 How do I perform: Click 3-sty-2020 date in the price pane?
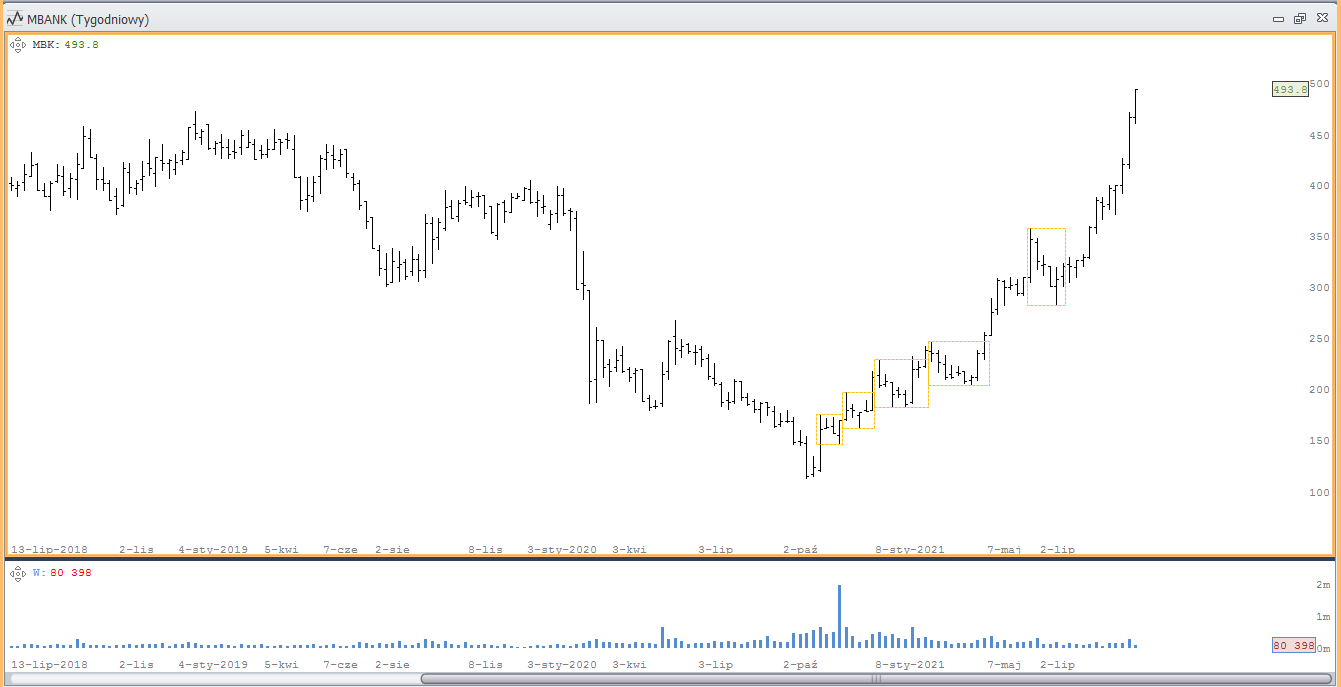(562, 550)
